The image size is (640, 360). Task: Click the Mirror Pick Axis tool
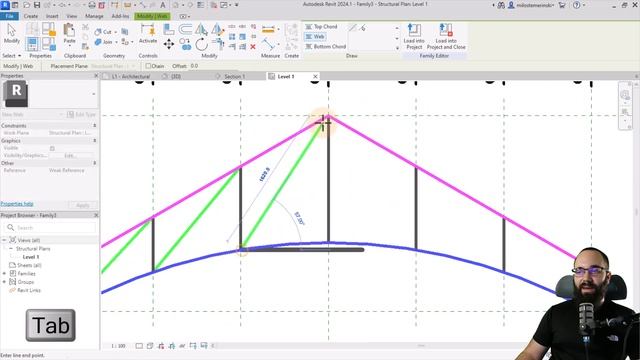[201, 29]
